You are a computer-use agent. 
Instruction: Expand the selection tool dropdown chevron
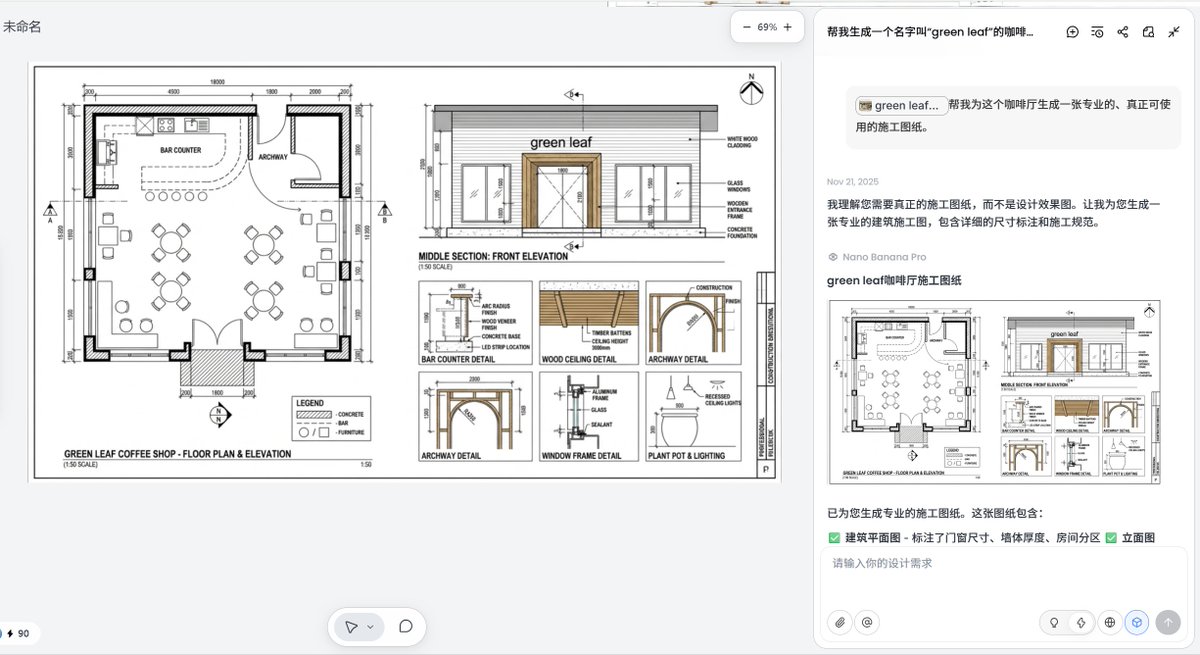point(371,626)
